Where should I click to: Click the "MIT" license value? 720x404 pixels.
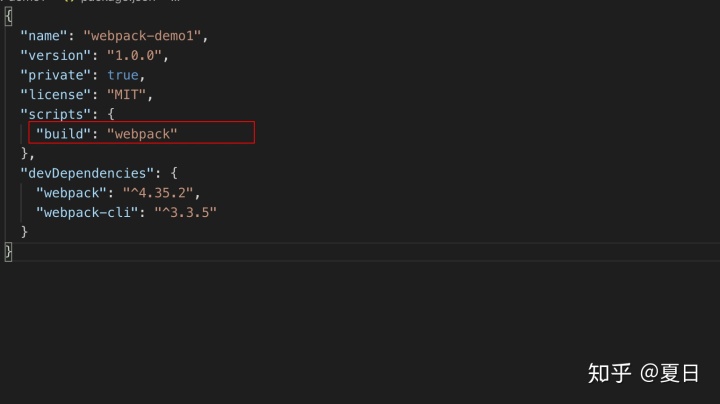coord(126,95)
